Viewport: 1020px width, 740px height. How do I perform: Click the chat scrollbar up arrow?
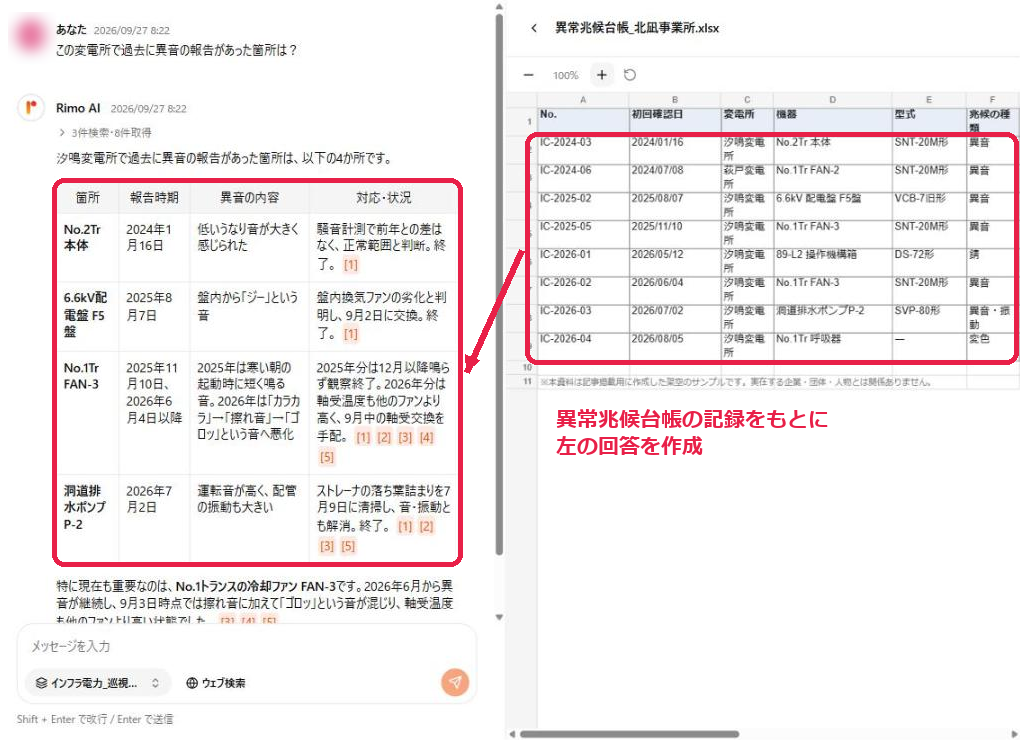(x=499, y=7)
